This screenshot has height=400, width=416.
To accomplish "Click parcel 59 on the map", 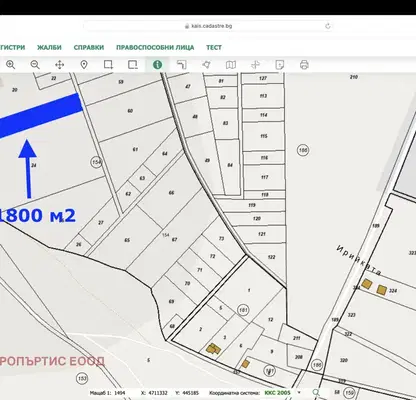I will (x=121, y=82).
